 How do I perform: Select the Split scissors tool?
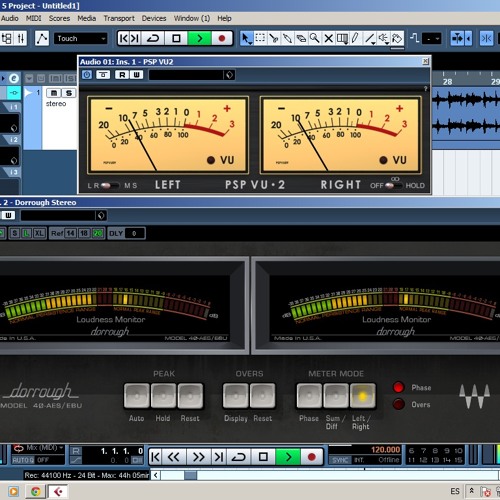[274, 39]
